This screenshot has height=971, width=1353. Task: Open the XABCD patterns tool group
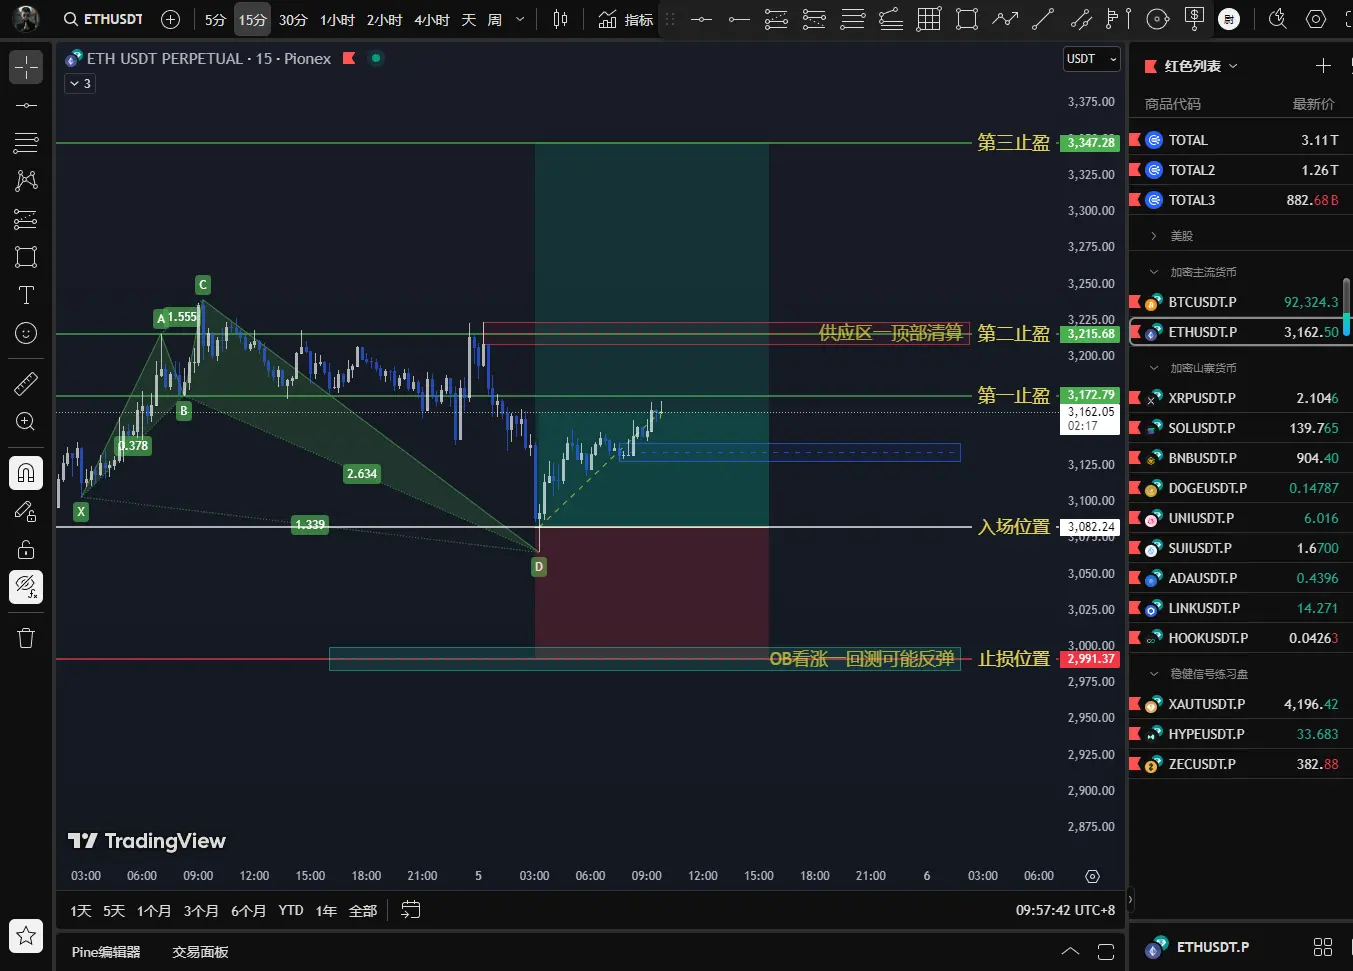pos(26,180)
